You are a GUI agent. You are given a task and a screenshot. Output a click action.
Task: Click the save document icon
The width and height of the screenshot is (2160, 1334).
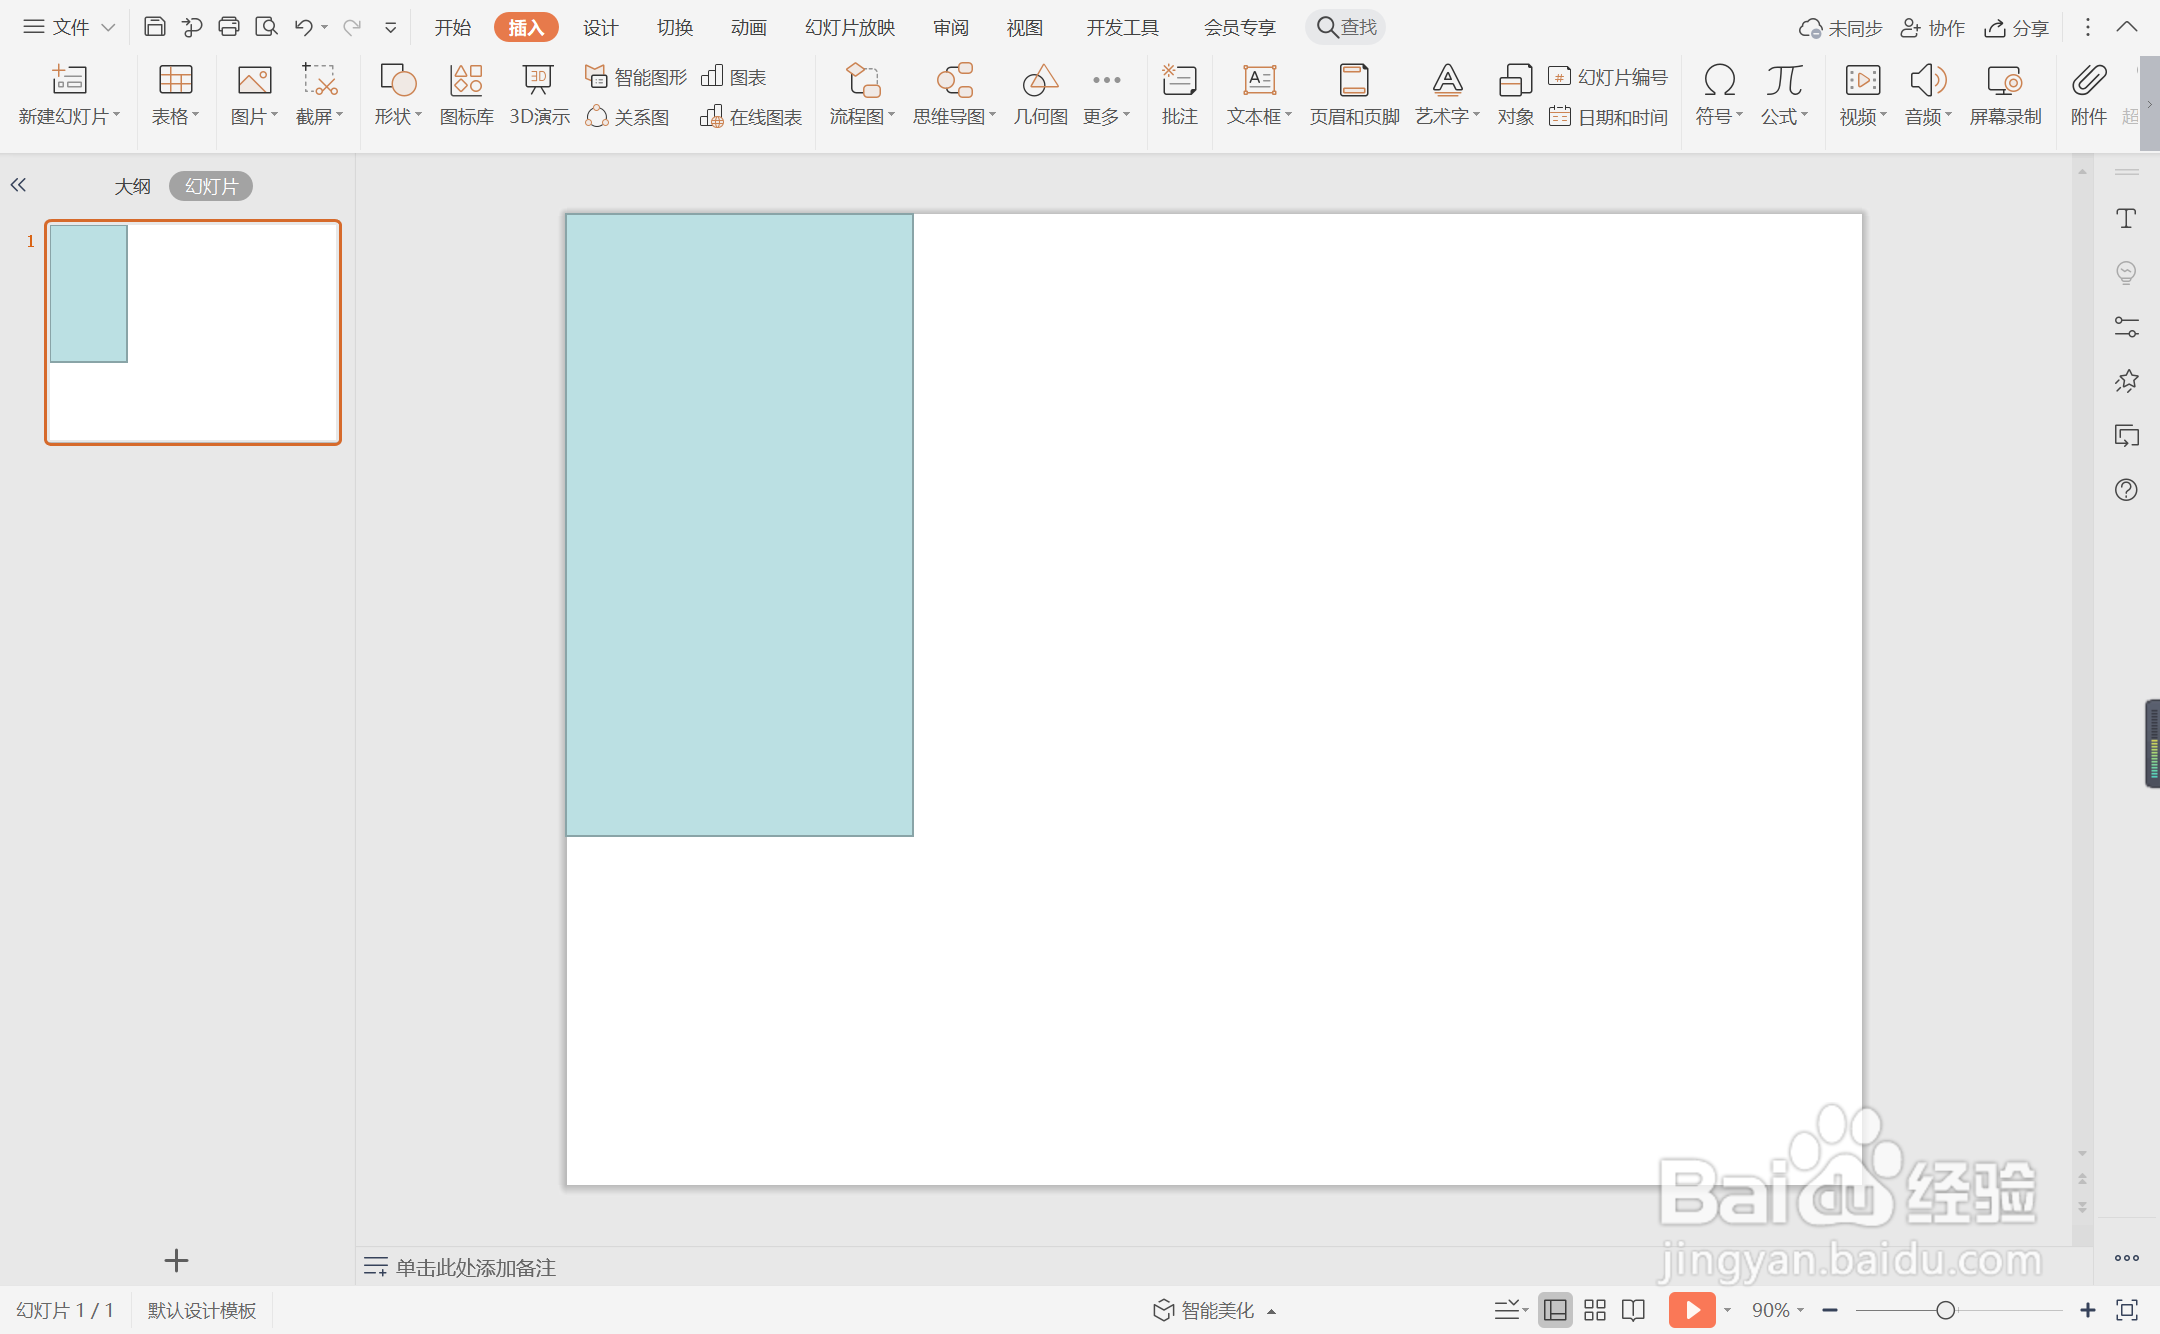154,27
